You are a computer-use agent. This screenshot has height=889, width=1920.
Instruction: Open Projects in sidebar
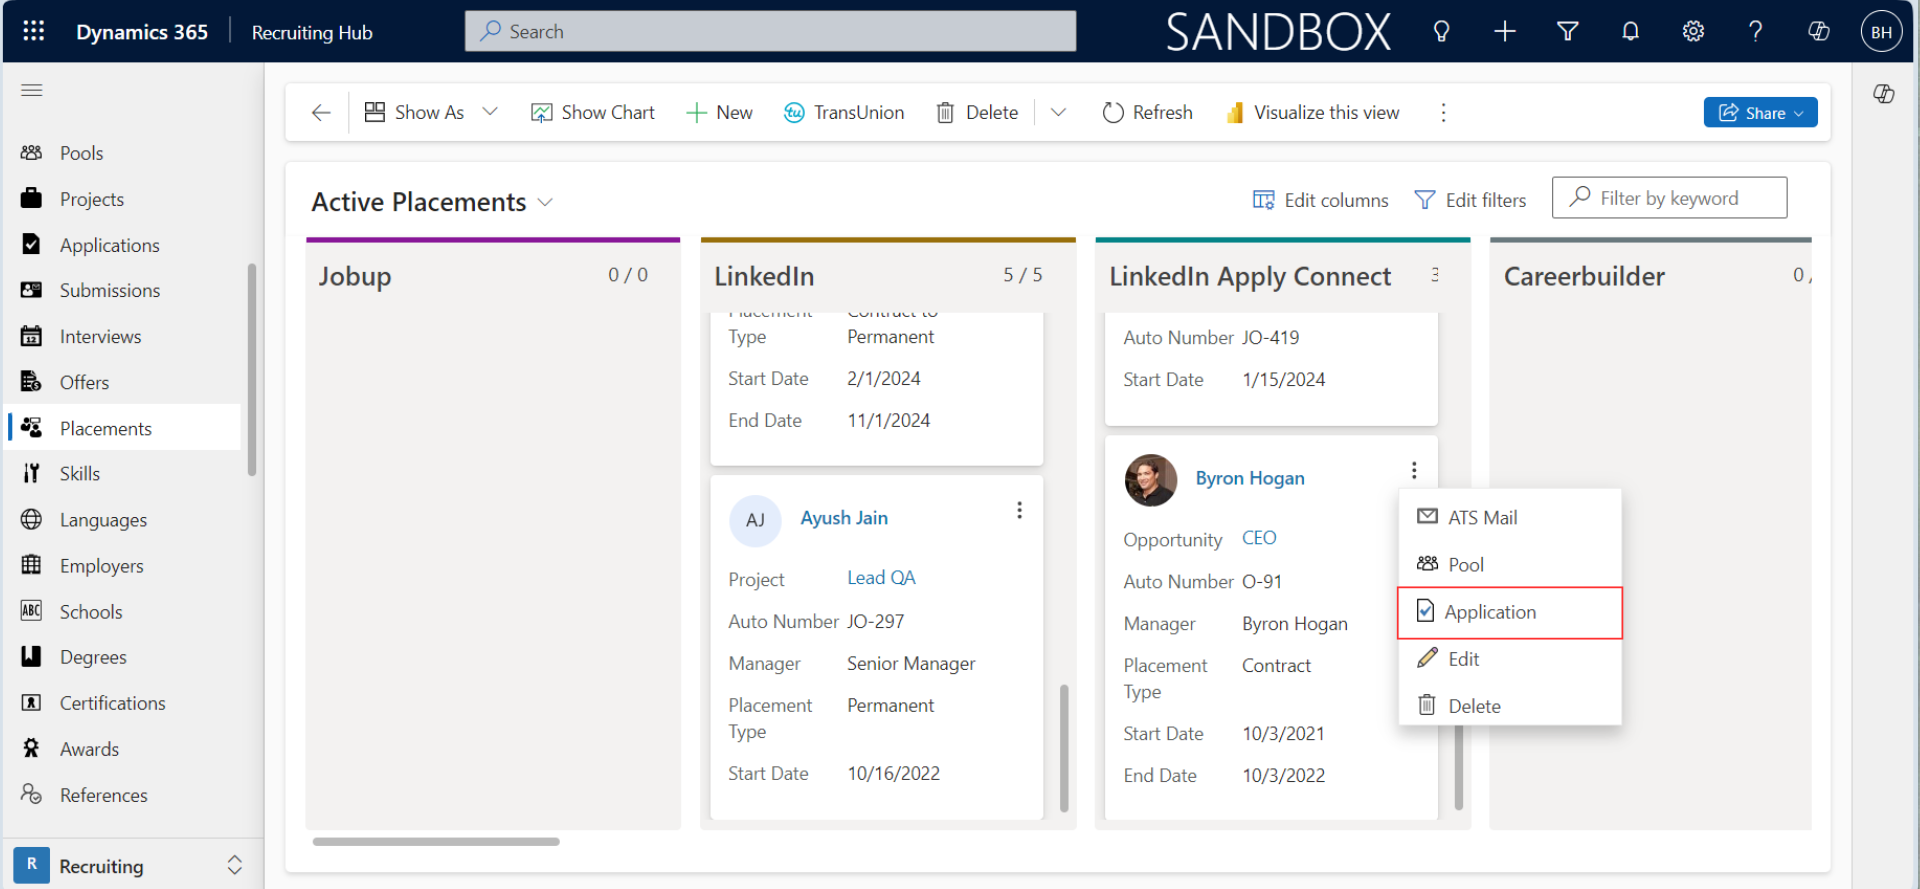tap(123, 199)
